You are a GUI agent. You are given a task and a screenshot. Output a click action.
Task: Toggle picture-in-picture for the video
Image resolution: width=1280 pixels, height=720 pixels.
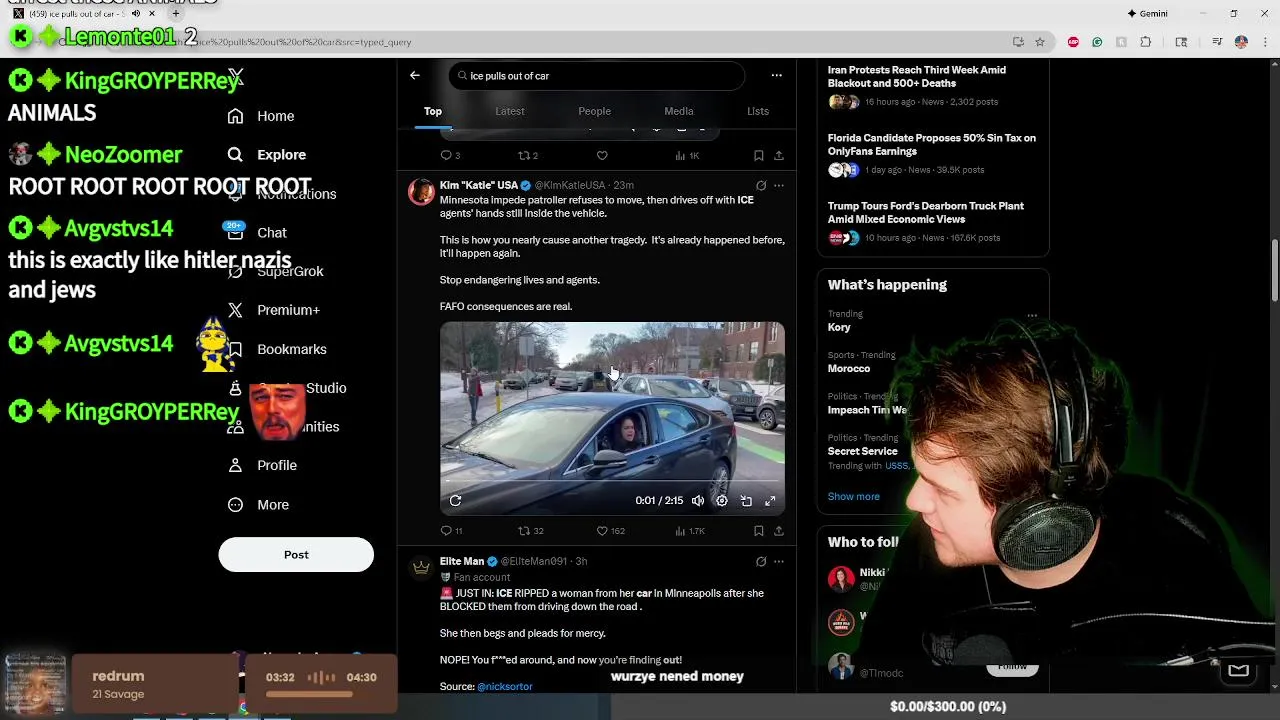[746, 500]
